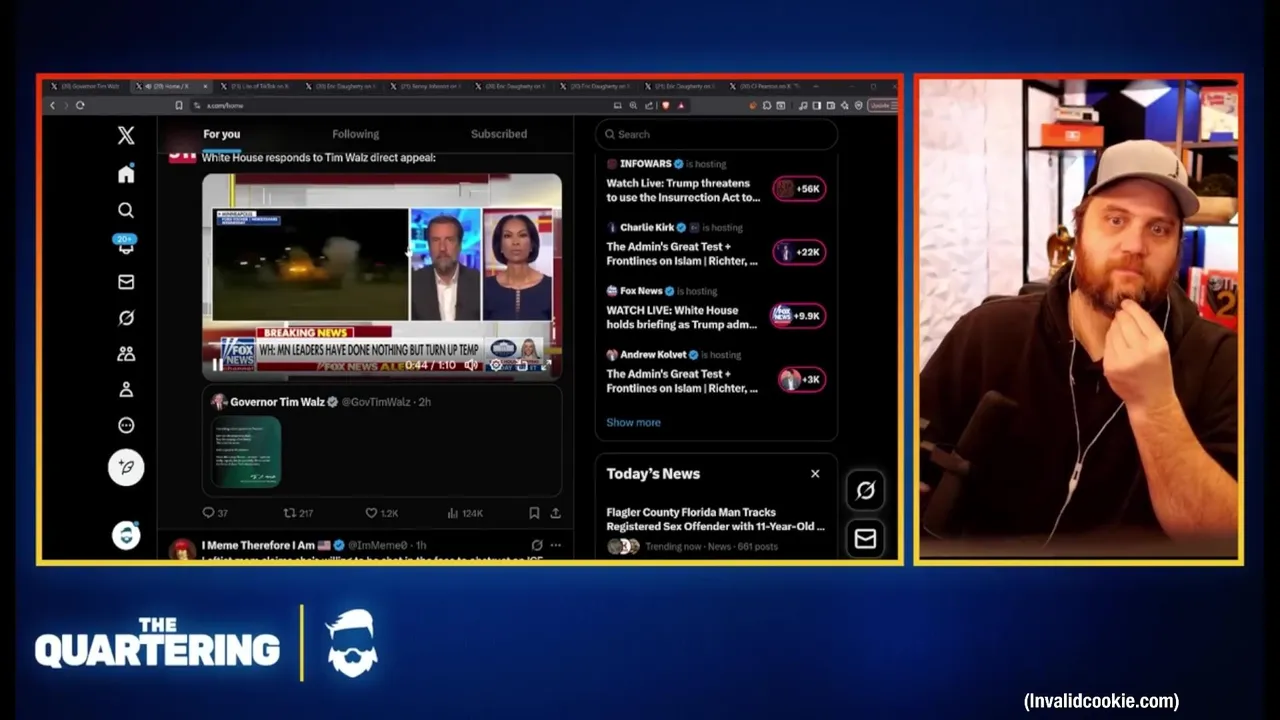Open the Home feed icon in sidebar

coord(126,174)
